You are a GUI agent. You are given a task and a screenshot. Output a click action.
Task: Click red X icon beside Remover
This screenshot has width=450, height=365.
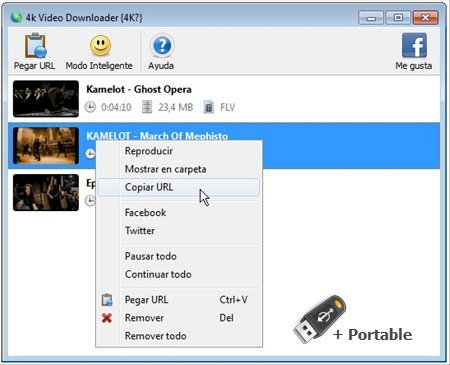tap(107, 318)
